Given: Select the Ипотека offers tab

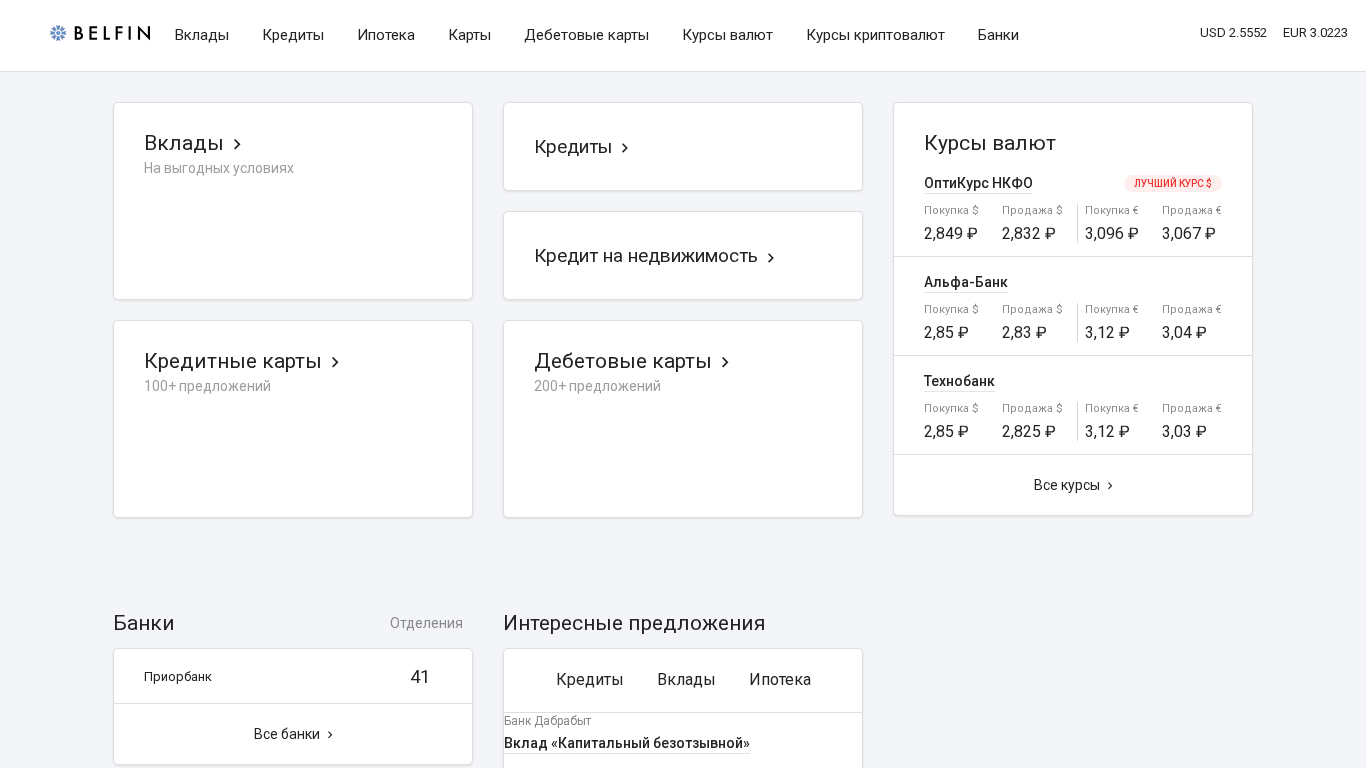Looking at the screenshot, I should pyautogui.click(x=780, y=680).
